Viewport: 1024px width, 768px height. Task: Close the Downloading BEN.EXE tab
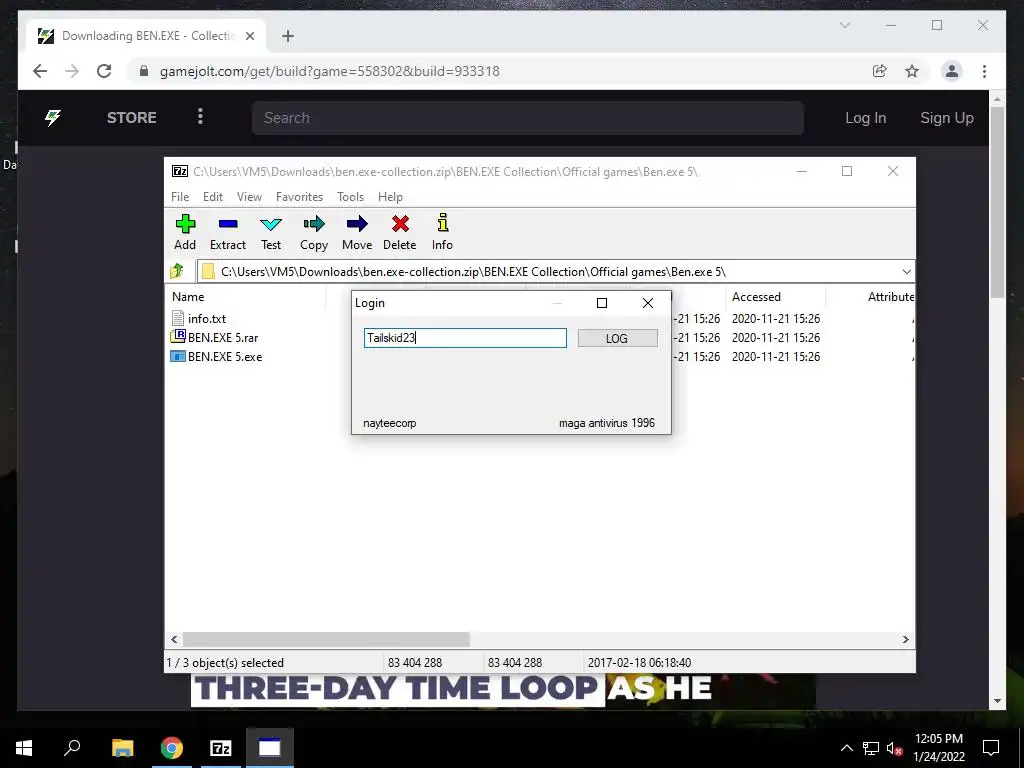(x=249, y=36)
